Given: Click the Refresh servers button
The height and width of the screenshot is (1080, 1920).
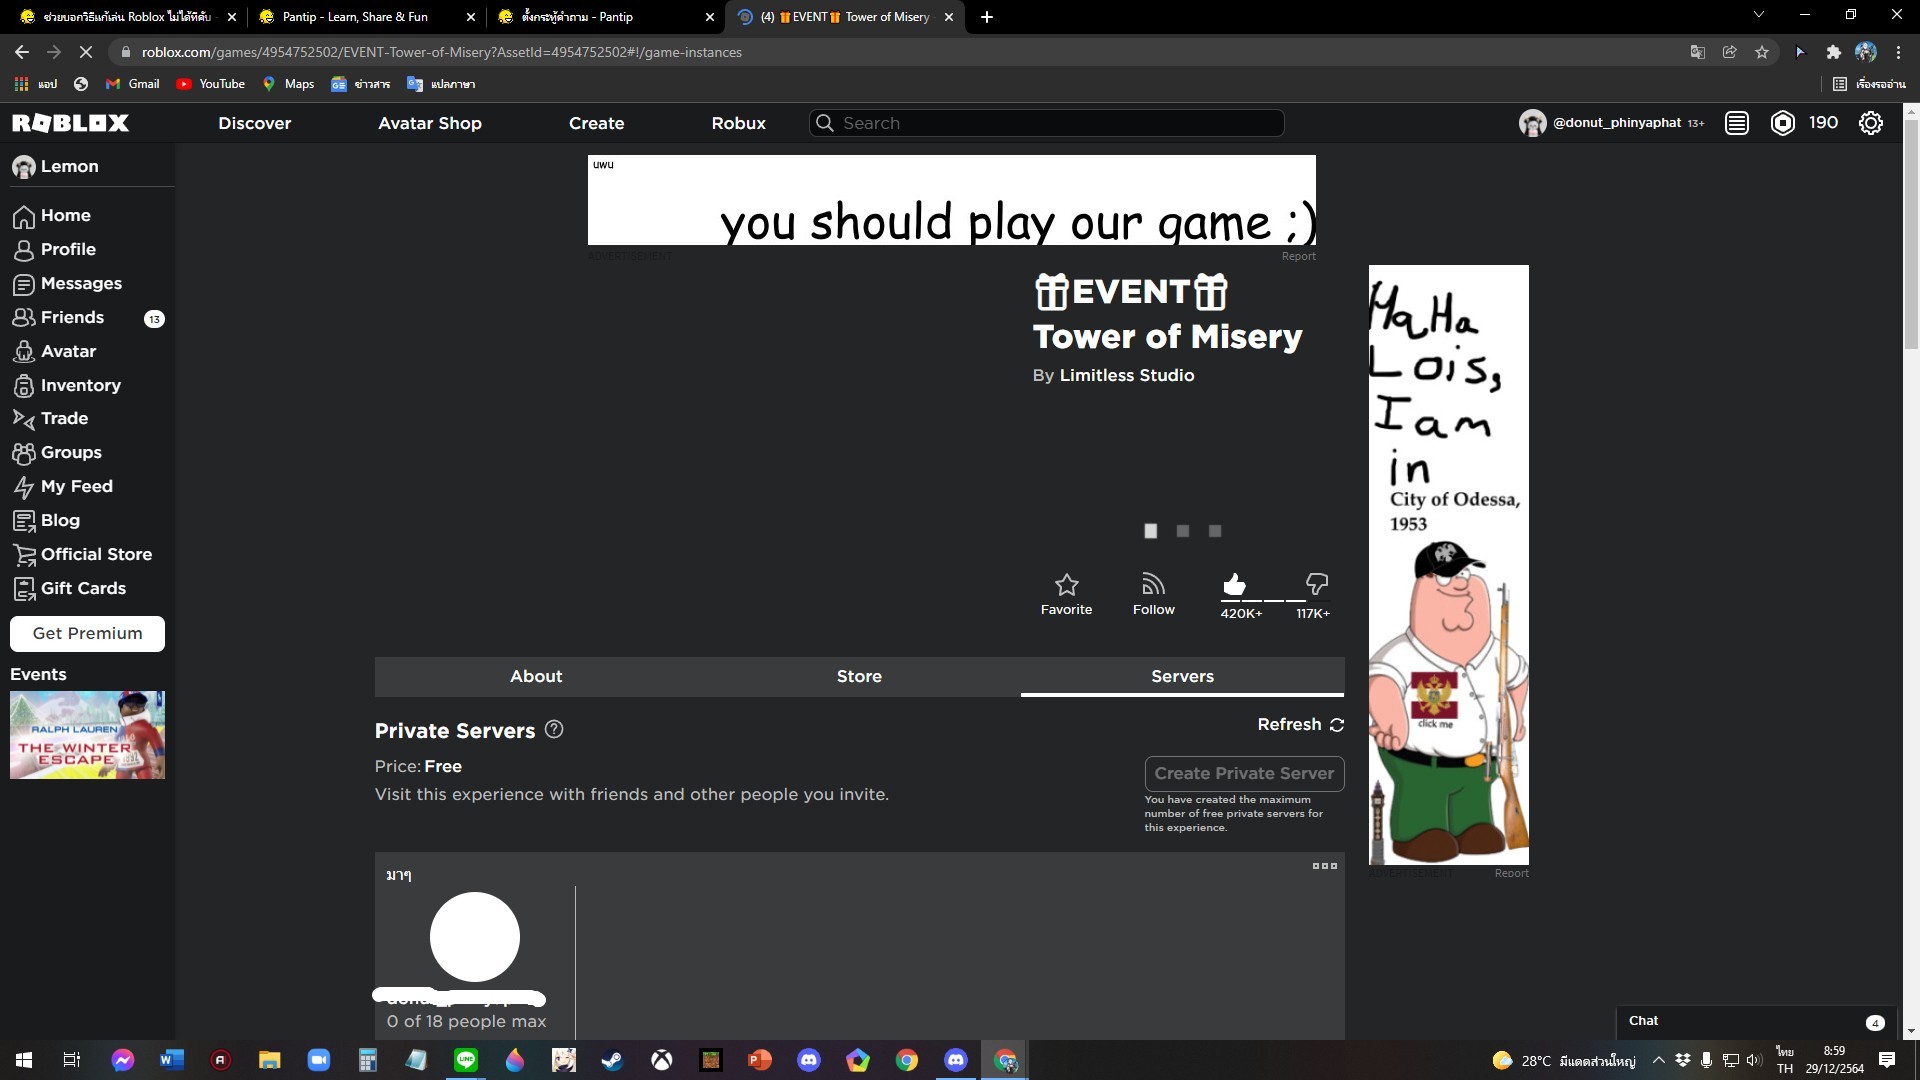Looking at the screenshot, I should [1300, 724].
